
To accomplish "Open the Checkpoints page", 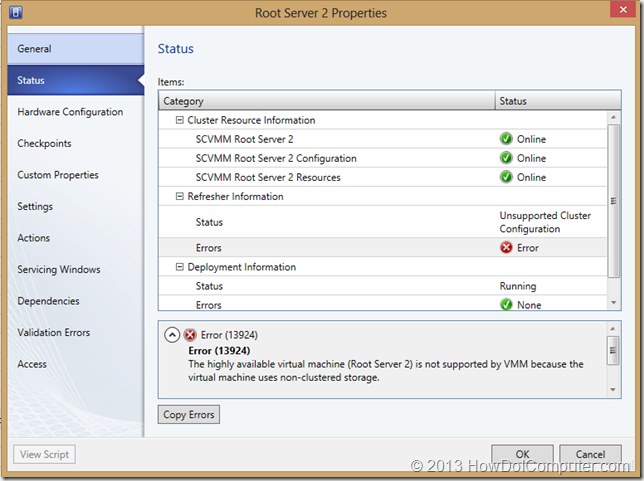I will 76,143.
